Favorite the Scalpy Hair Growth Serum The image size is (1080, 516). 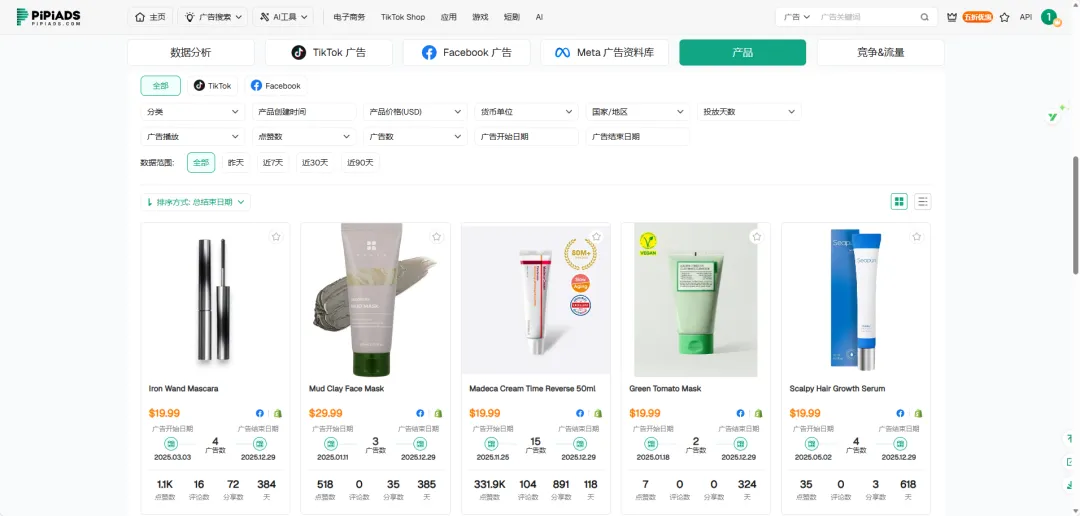[917, 236]
